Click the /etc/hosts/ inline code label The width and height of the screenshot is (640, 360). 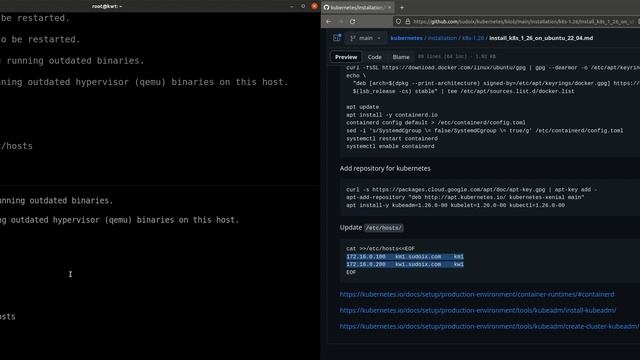click(383, 228)
